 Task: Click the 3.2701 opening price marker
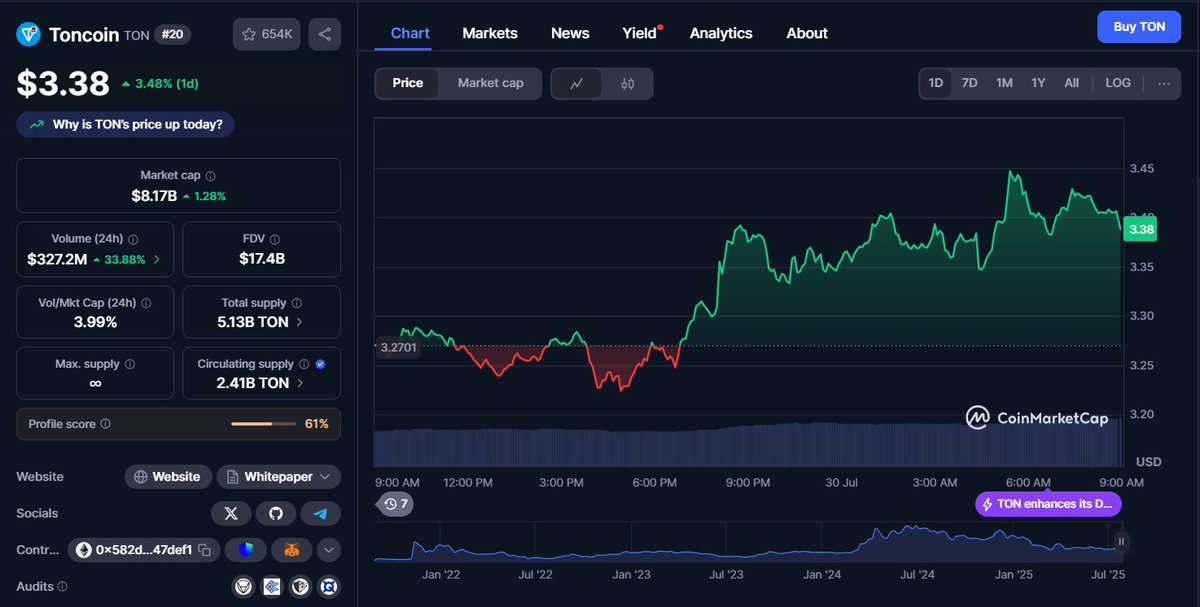(x=397, y=348)
